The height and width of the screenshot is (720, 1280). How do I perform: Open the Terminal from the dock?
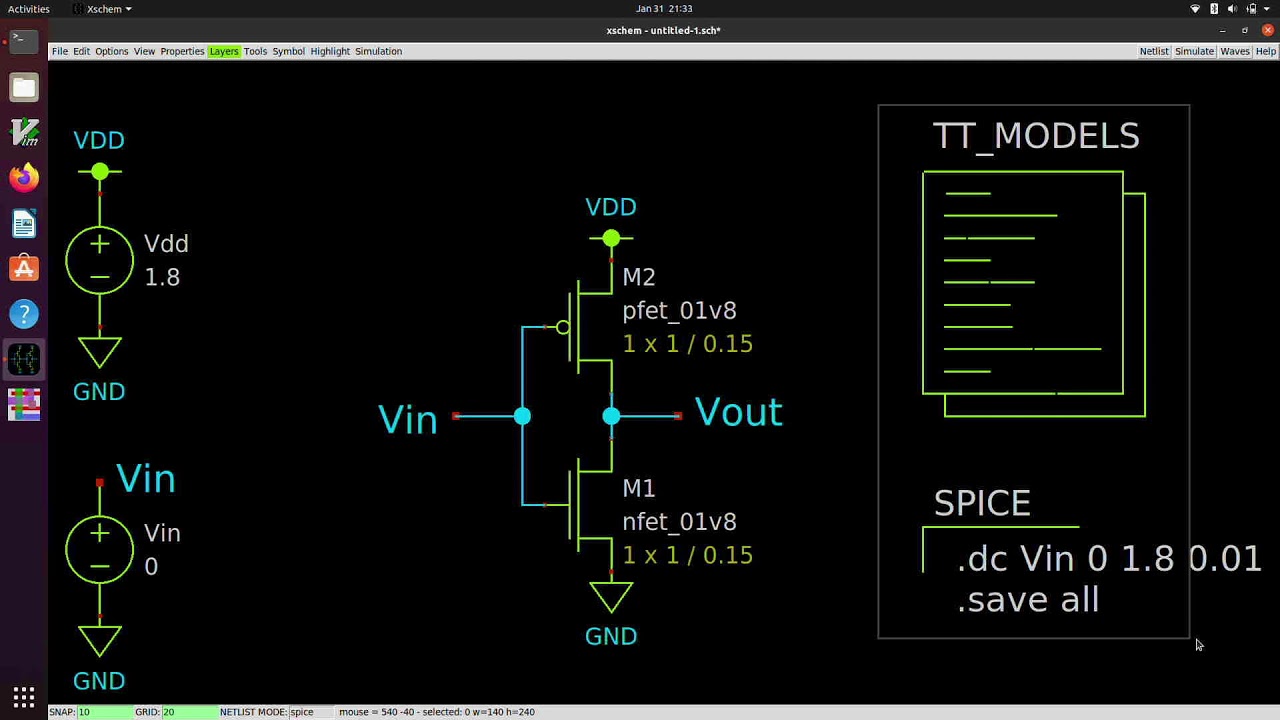24,41
